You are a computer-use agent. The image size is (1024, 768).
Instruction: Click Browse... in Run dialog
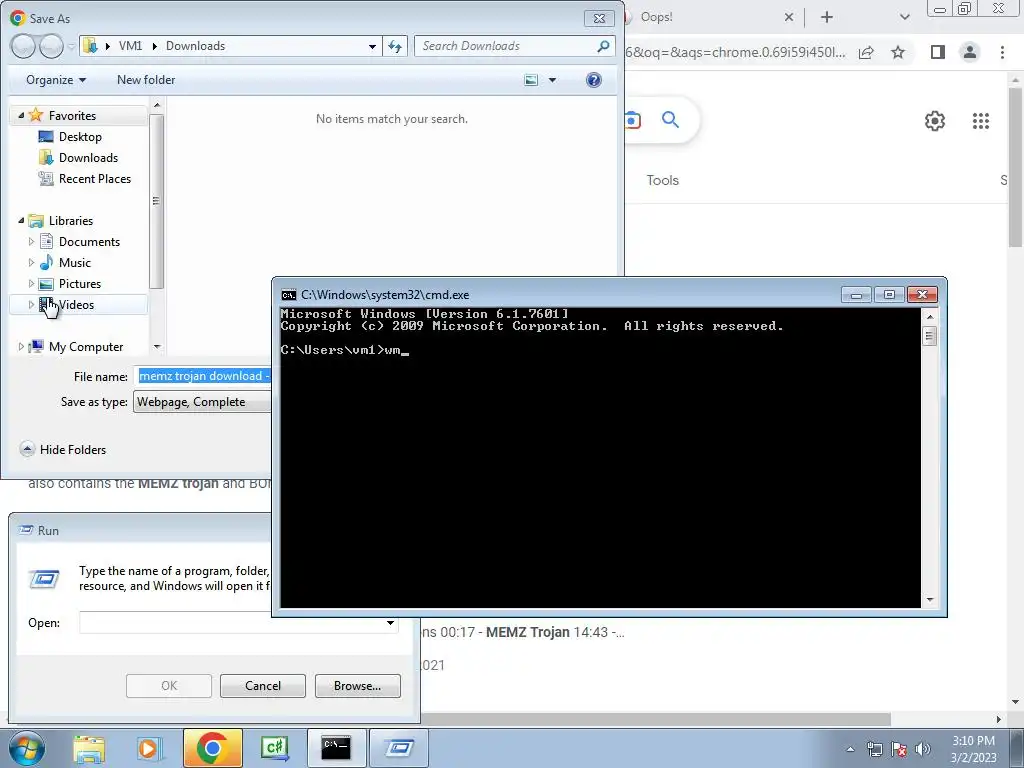pyautogui.click(x=357, y=686)
